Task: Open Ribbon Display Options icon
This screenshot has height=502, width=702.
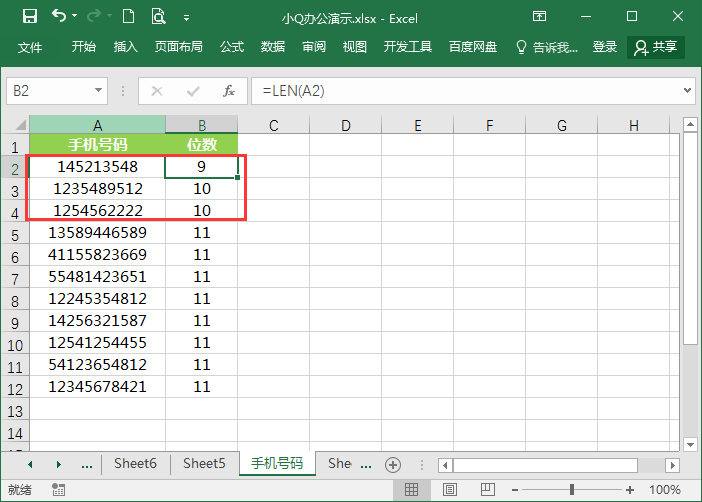Action: pos(539,17)
